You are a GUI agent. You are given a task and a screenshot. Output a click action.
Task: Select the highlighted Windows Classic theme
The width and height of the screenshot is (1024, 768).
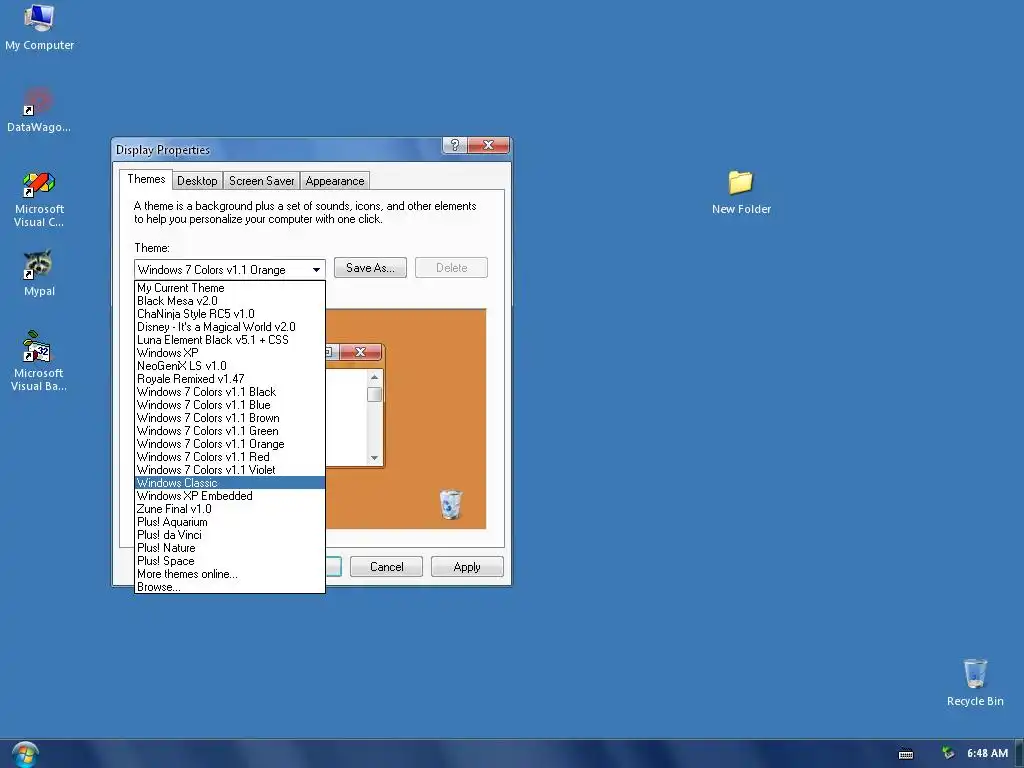click(x=230, y=483)
